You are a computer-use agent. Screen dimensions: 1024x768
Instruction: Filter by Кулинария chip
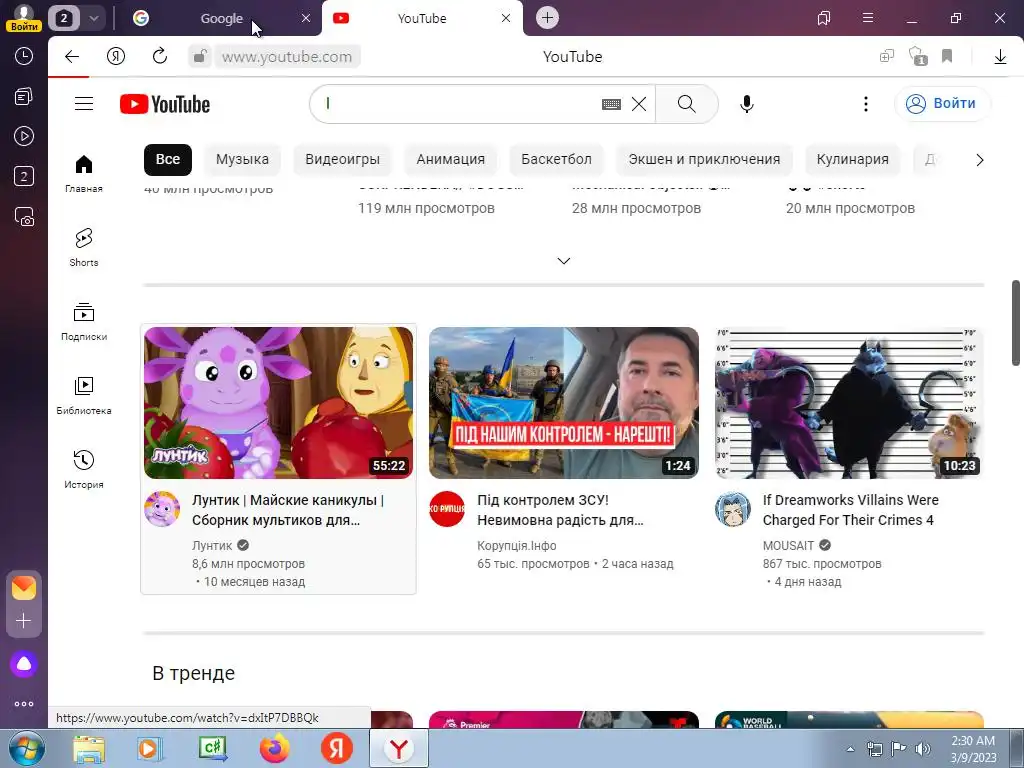coord(852,159)
